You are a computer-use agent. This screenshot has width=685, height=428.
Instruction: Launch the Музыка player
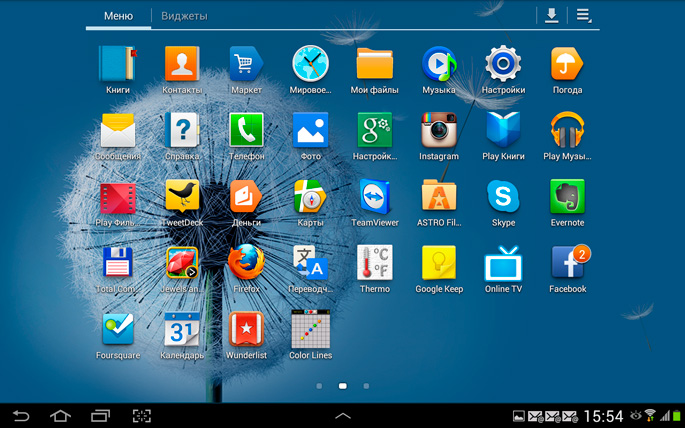[439, 64]
